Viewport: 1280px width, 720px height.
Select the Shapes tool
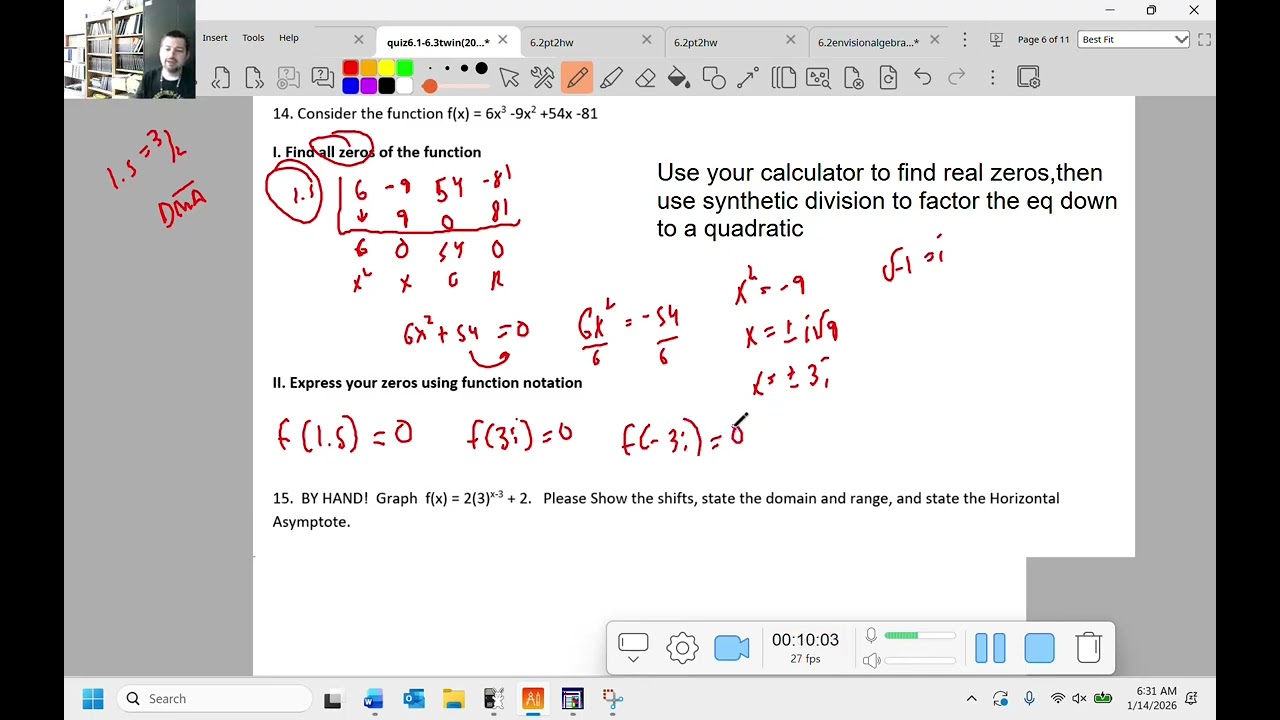714,78
